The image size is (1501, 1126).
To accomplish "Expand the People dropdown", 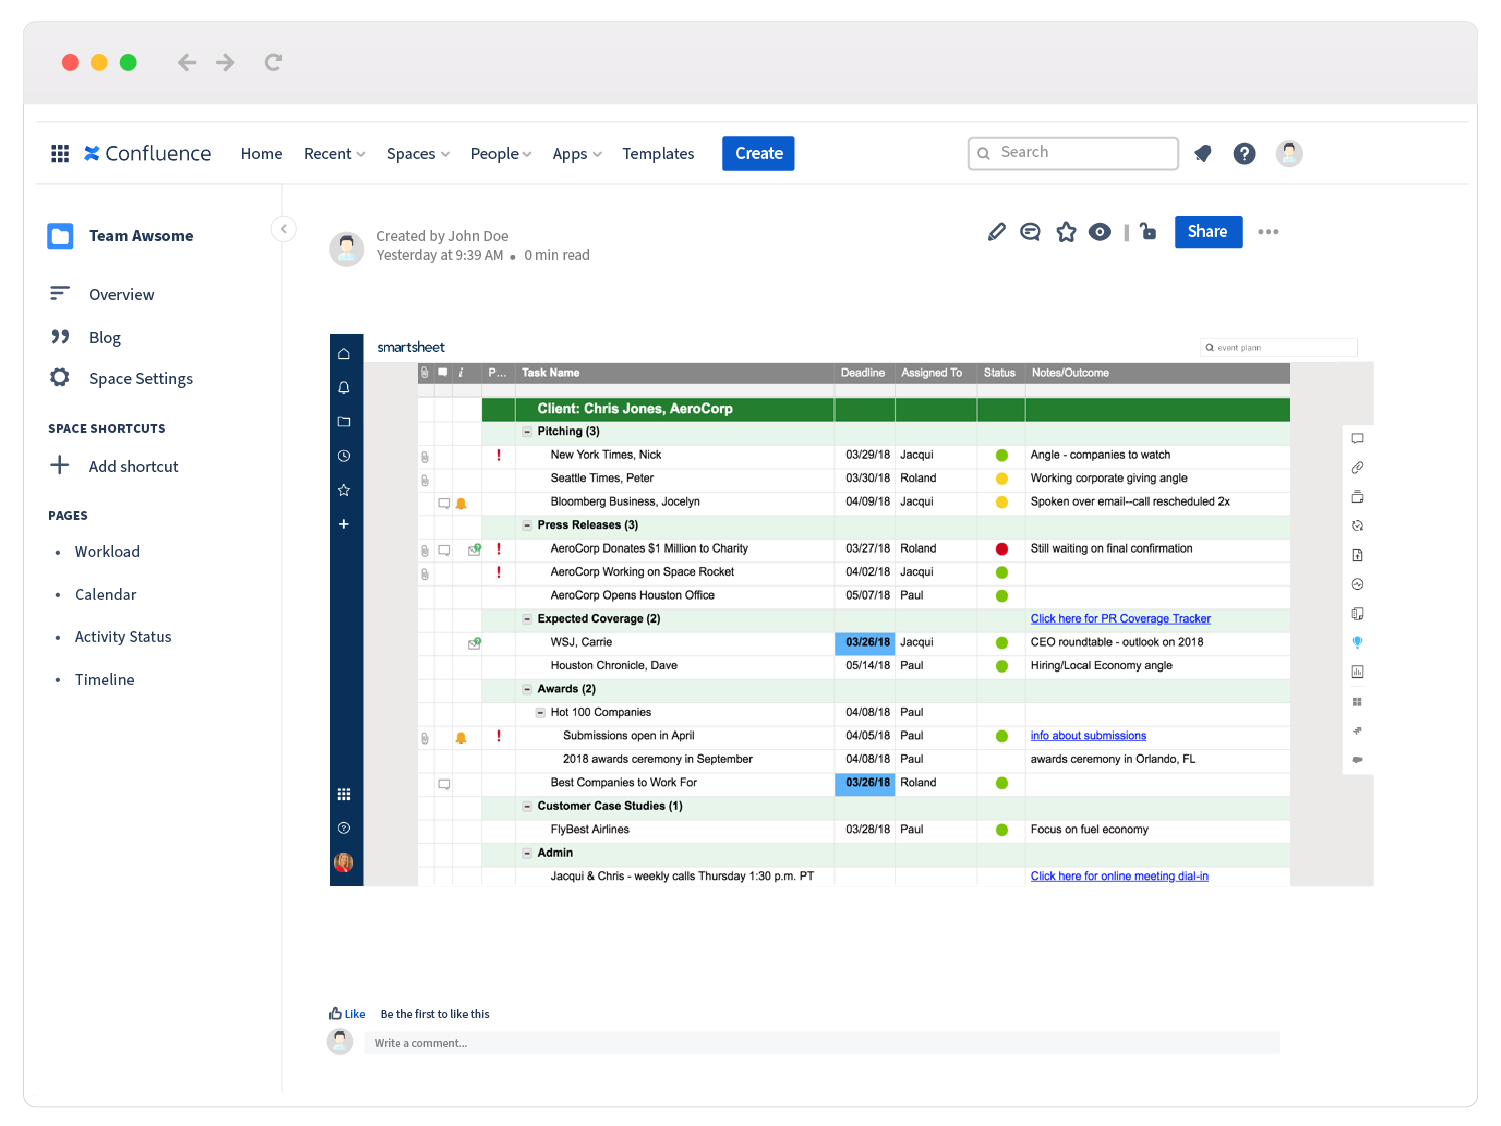I will point(501,153).
